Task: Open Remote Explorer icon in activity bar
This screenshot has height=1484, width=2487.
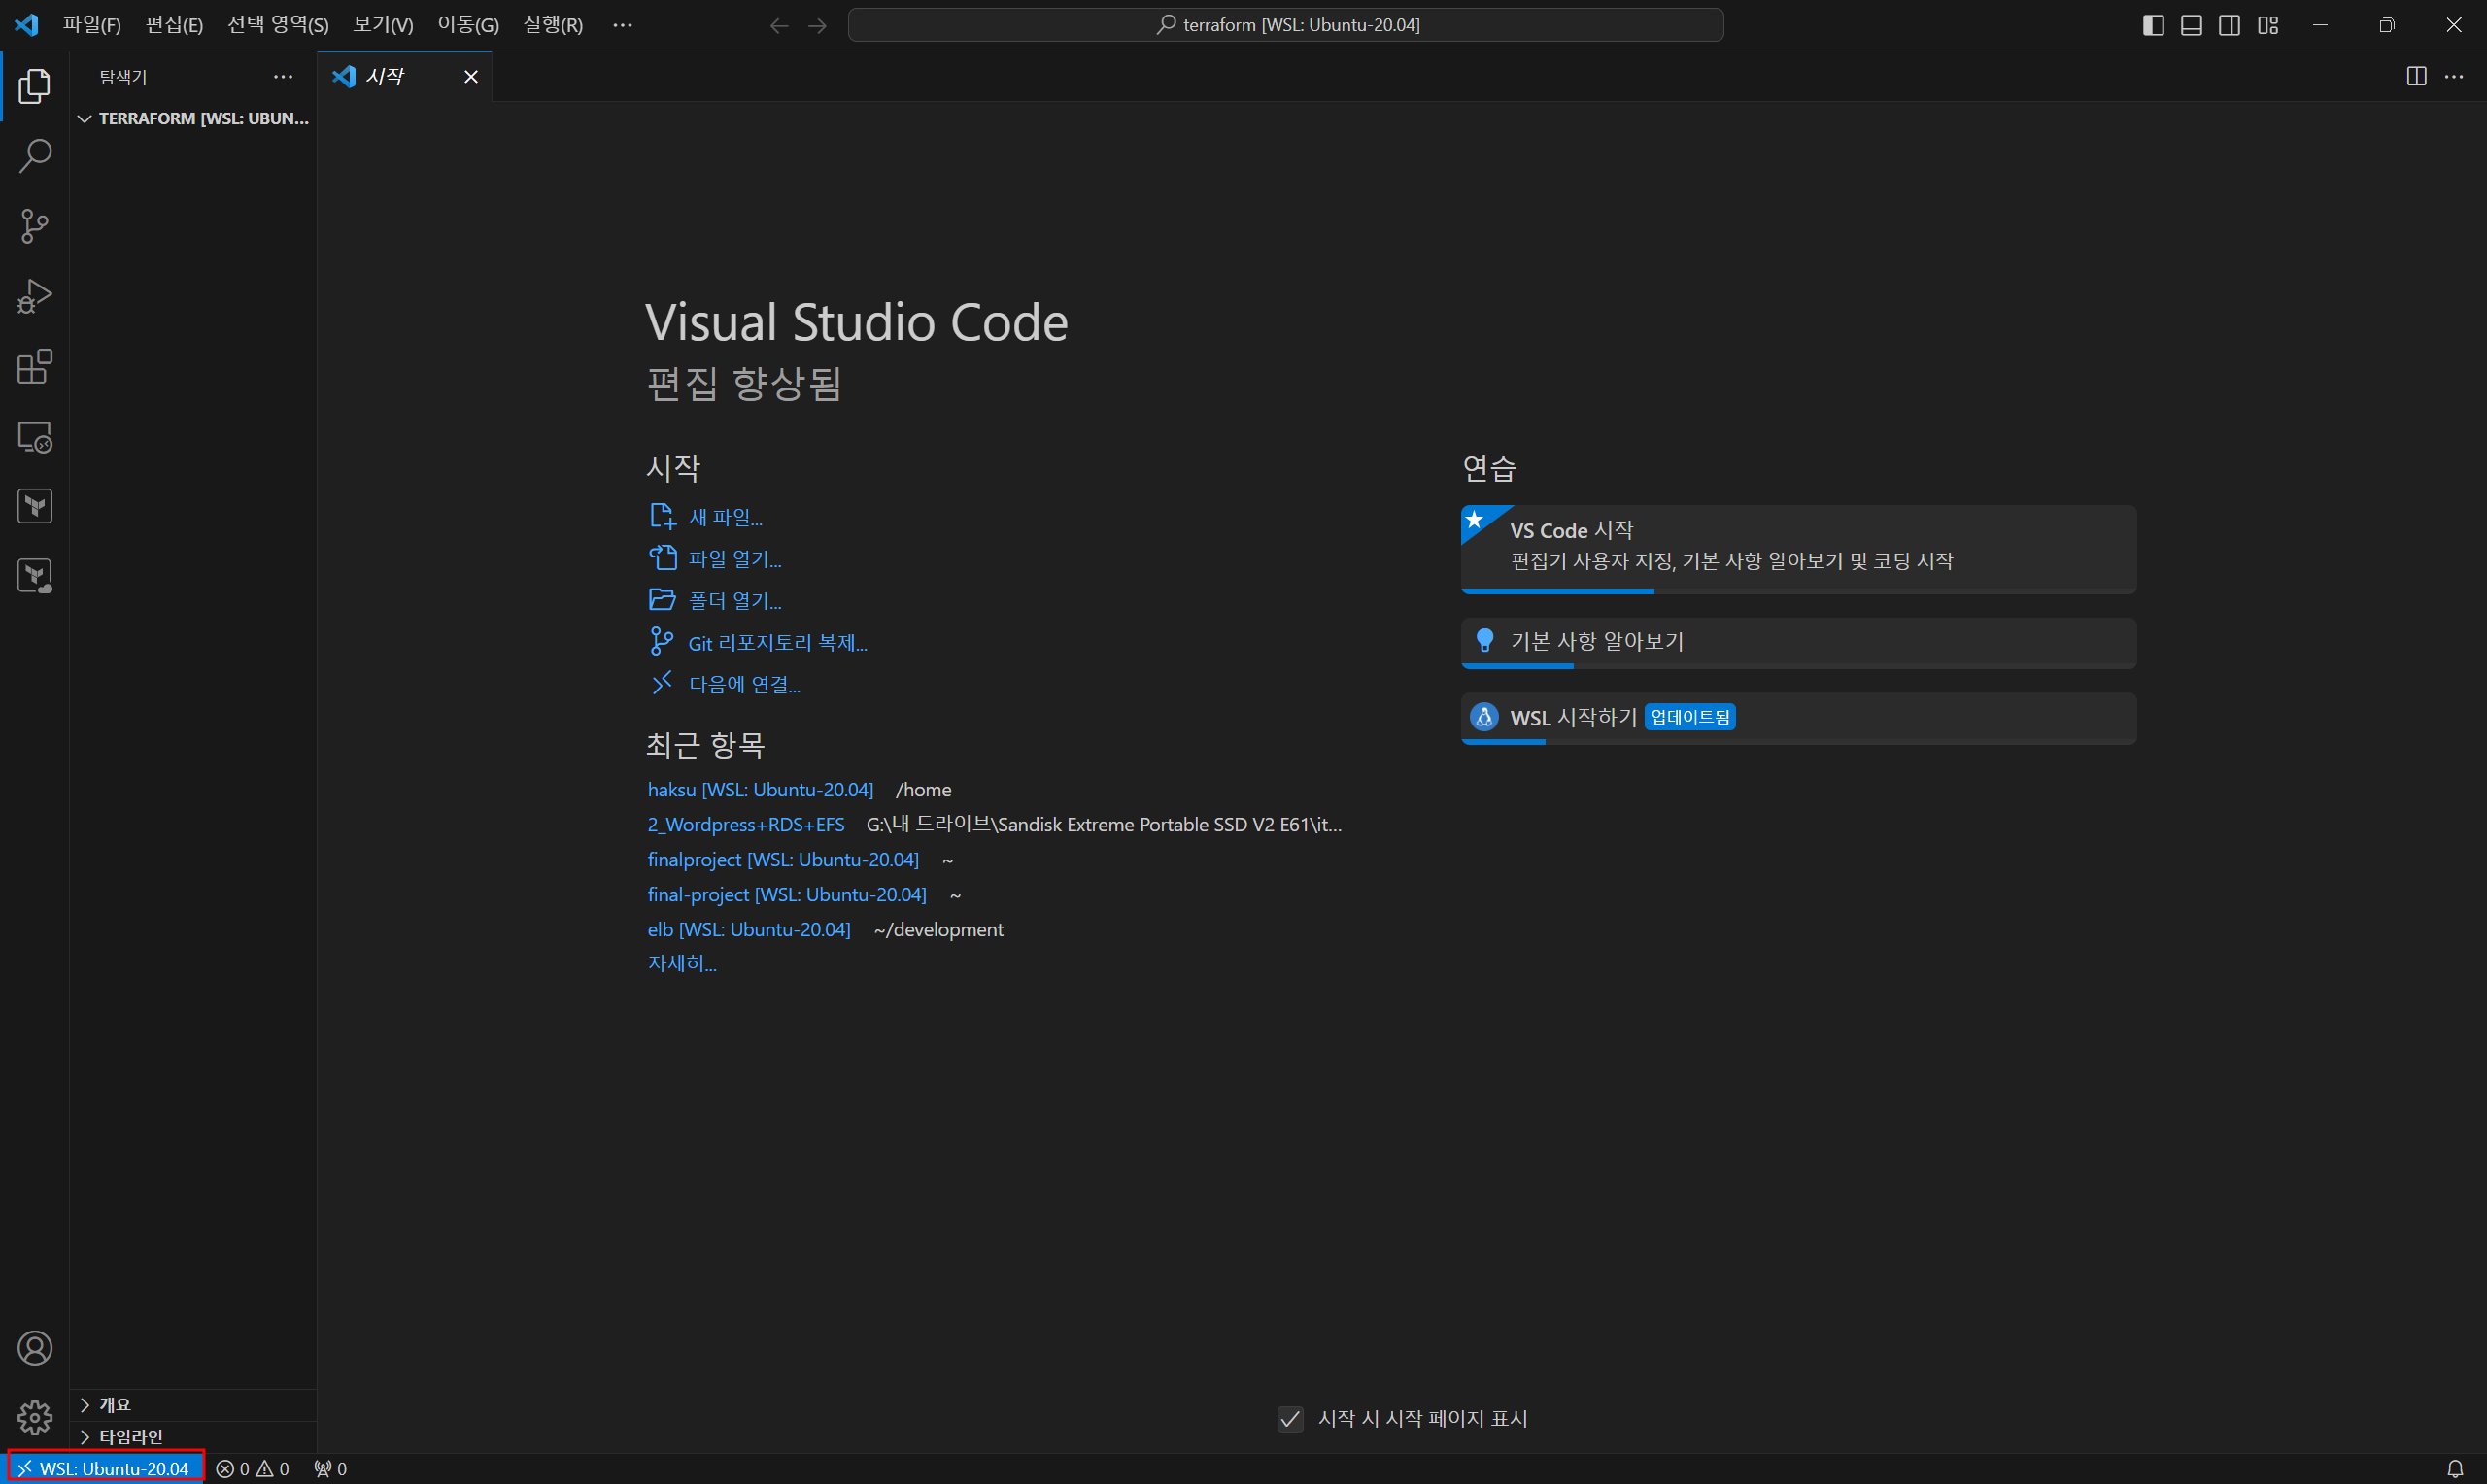Action: (35, 437)
